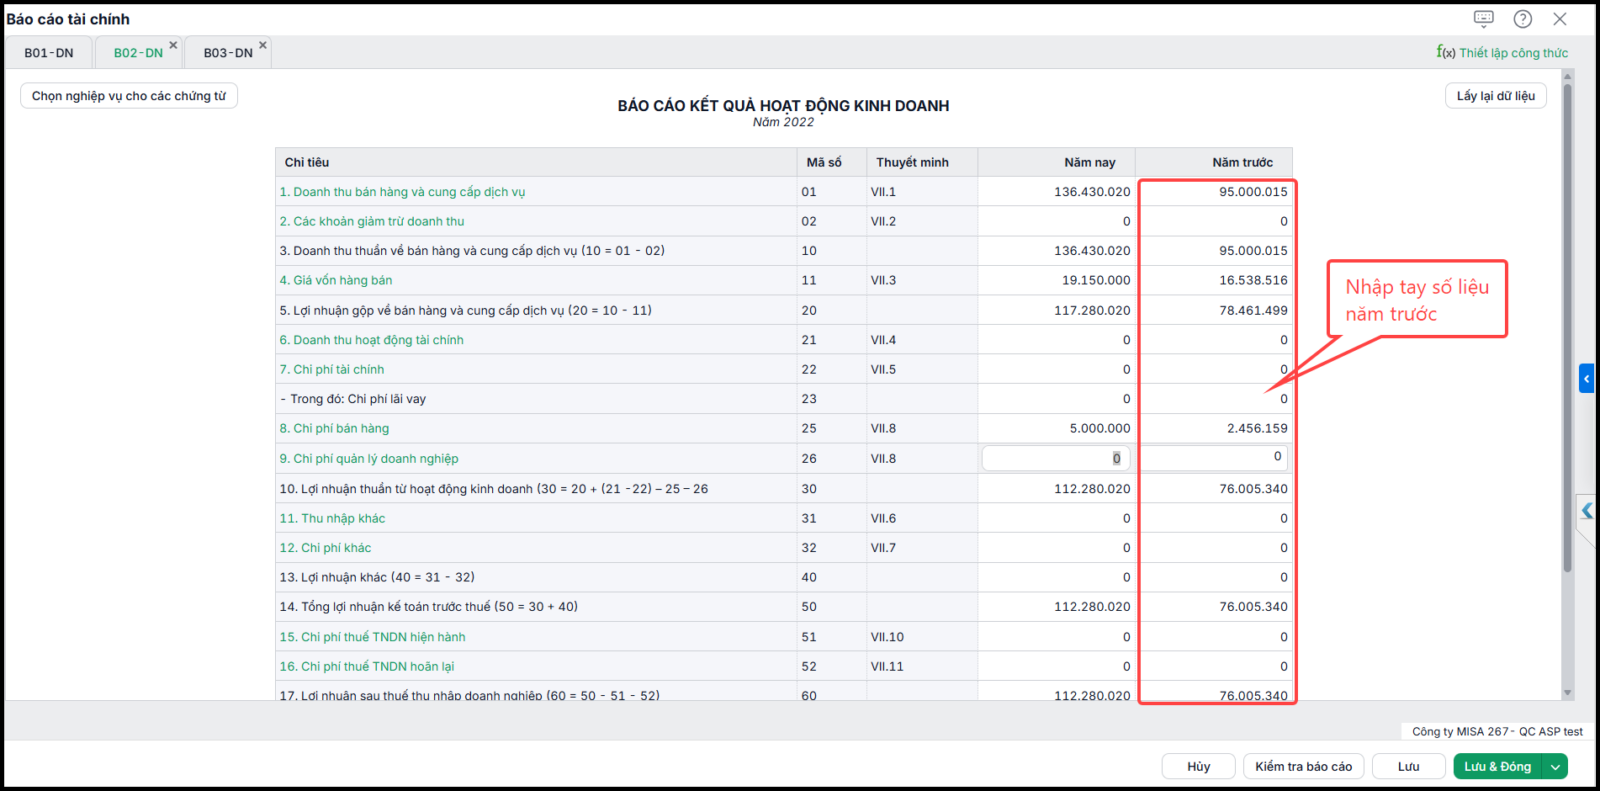Click the Kiểm tra báo cáo button

coord(1304,767)
